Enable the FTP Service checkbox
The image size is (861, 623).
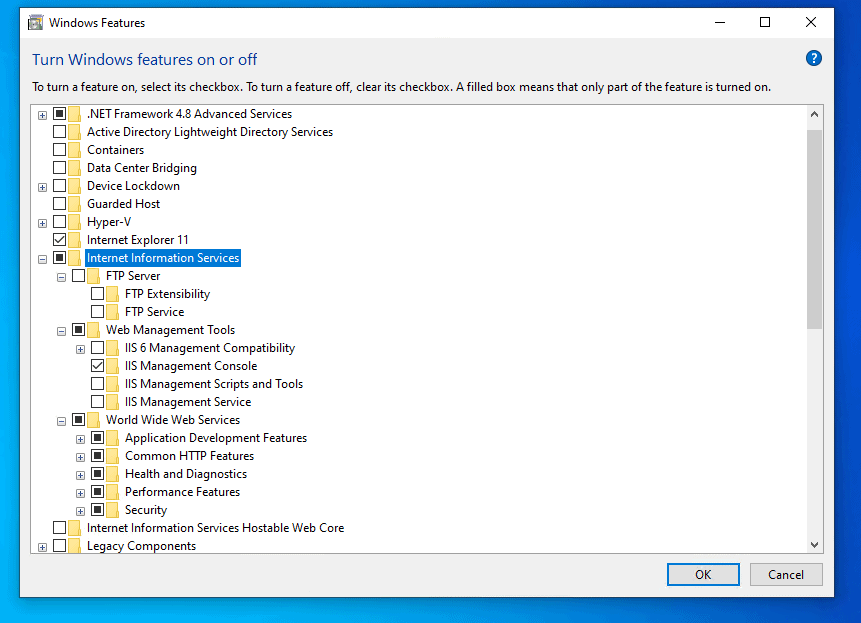[x=97, y=312]
